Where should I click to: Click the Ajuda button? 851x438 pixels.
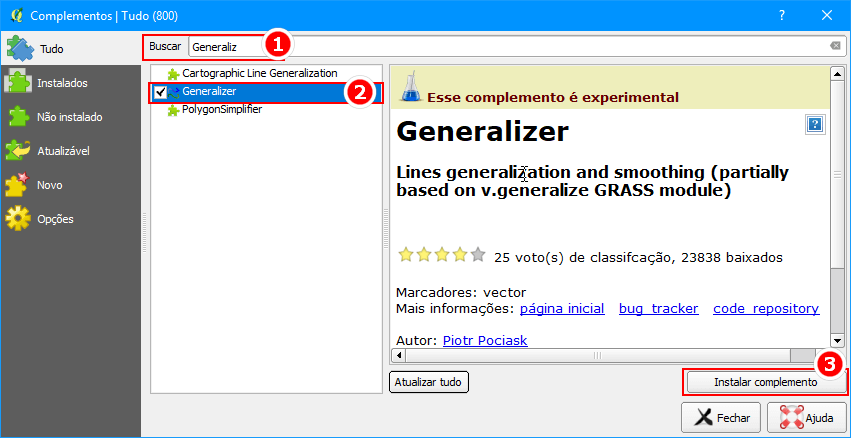point(806,418)
